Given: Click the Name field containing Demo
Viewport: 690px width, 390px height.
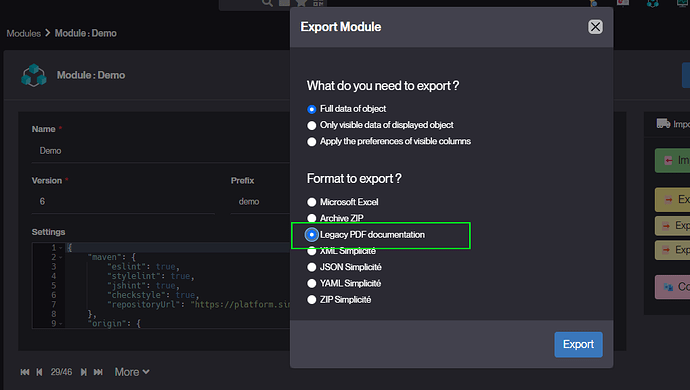Looking at the screenshot, I should (x=161, y=151).
